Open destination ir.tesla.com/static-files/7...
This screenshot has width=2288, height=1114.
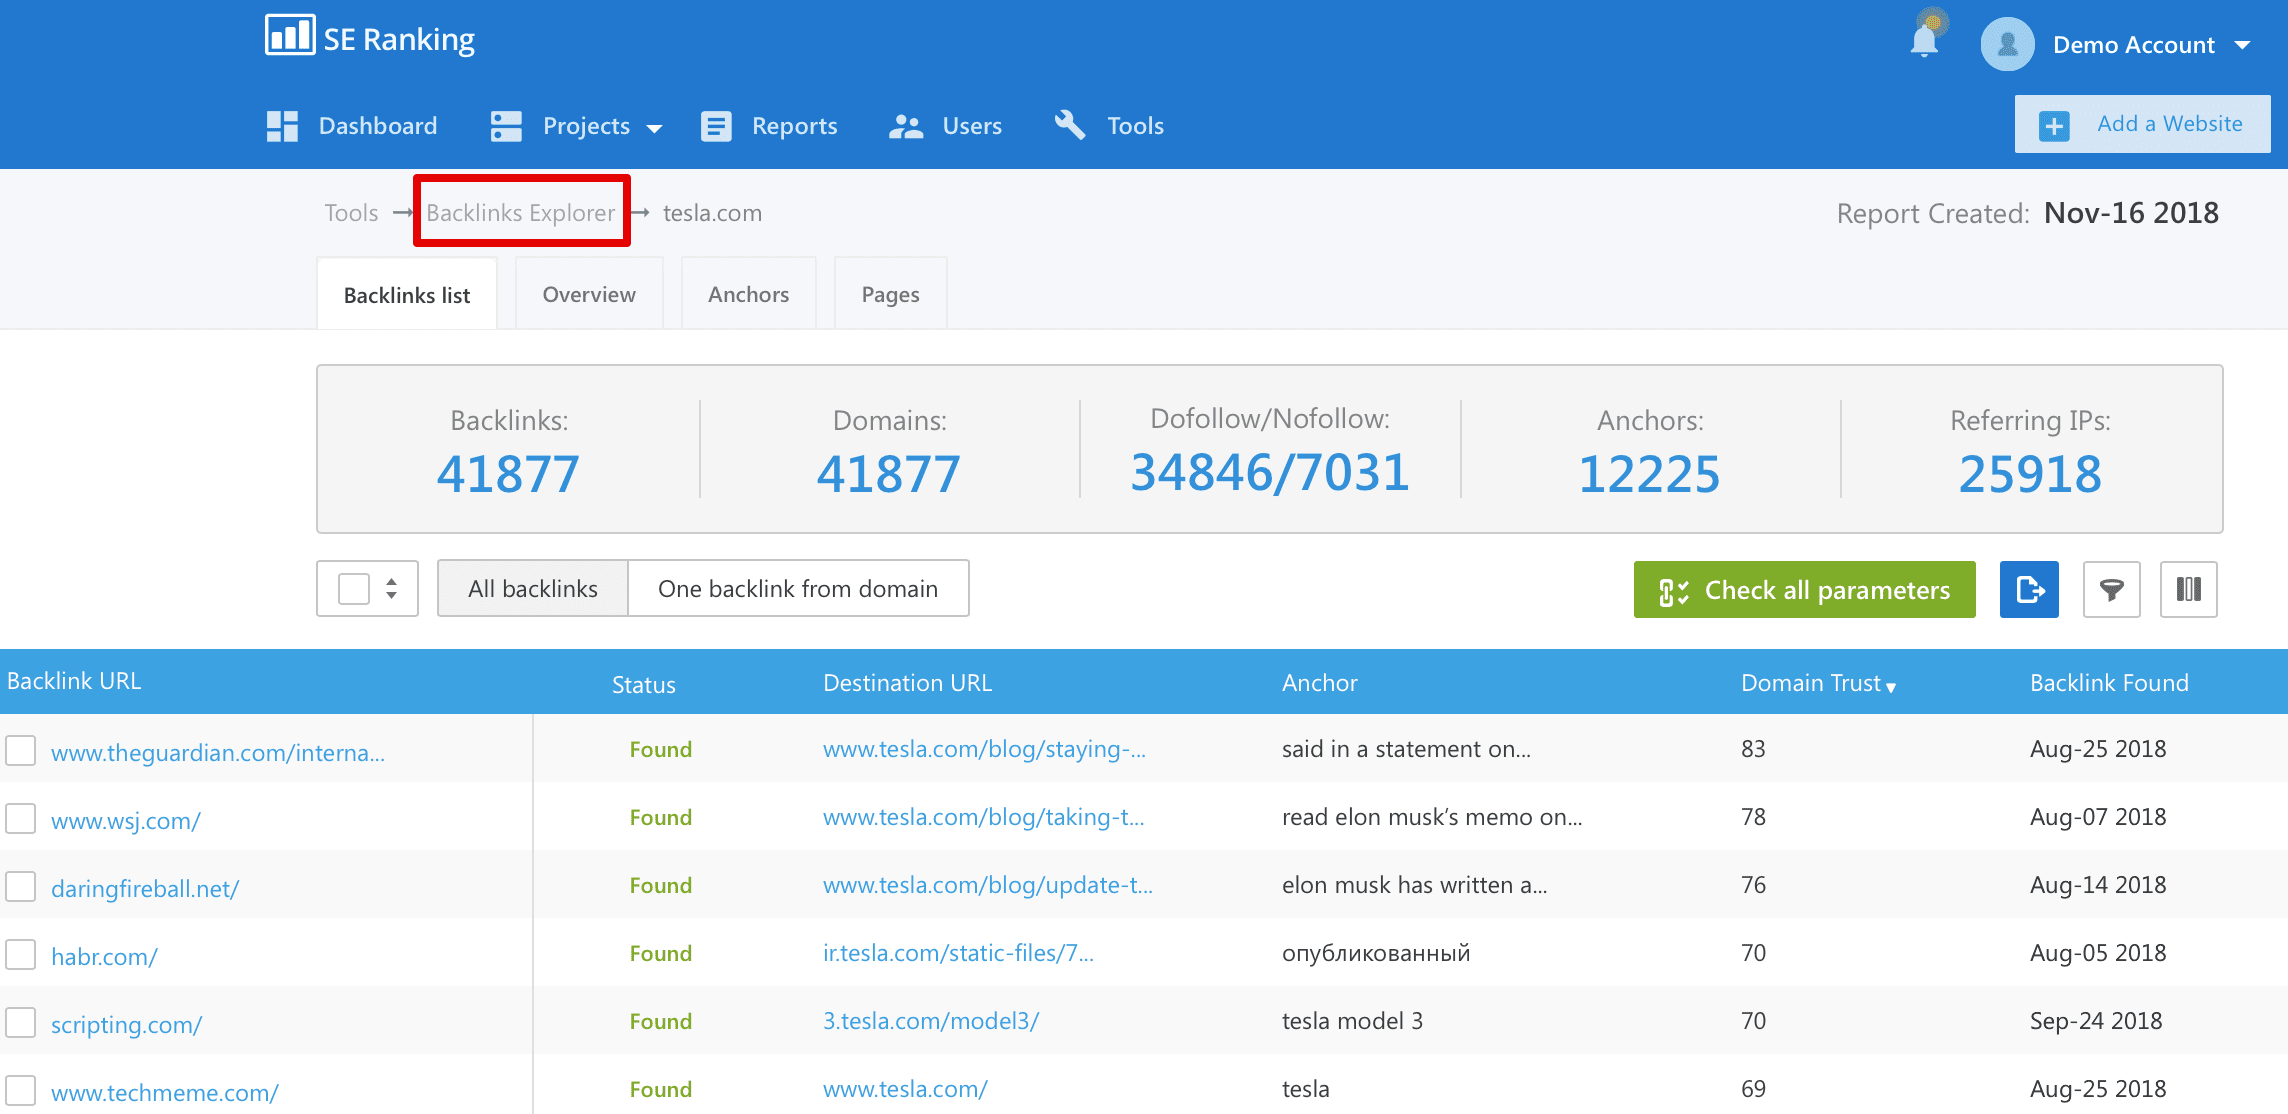coord(958,953)
